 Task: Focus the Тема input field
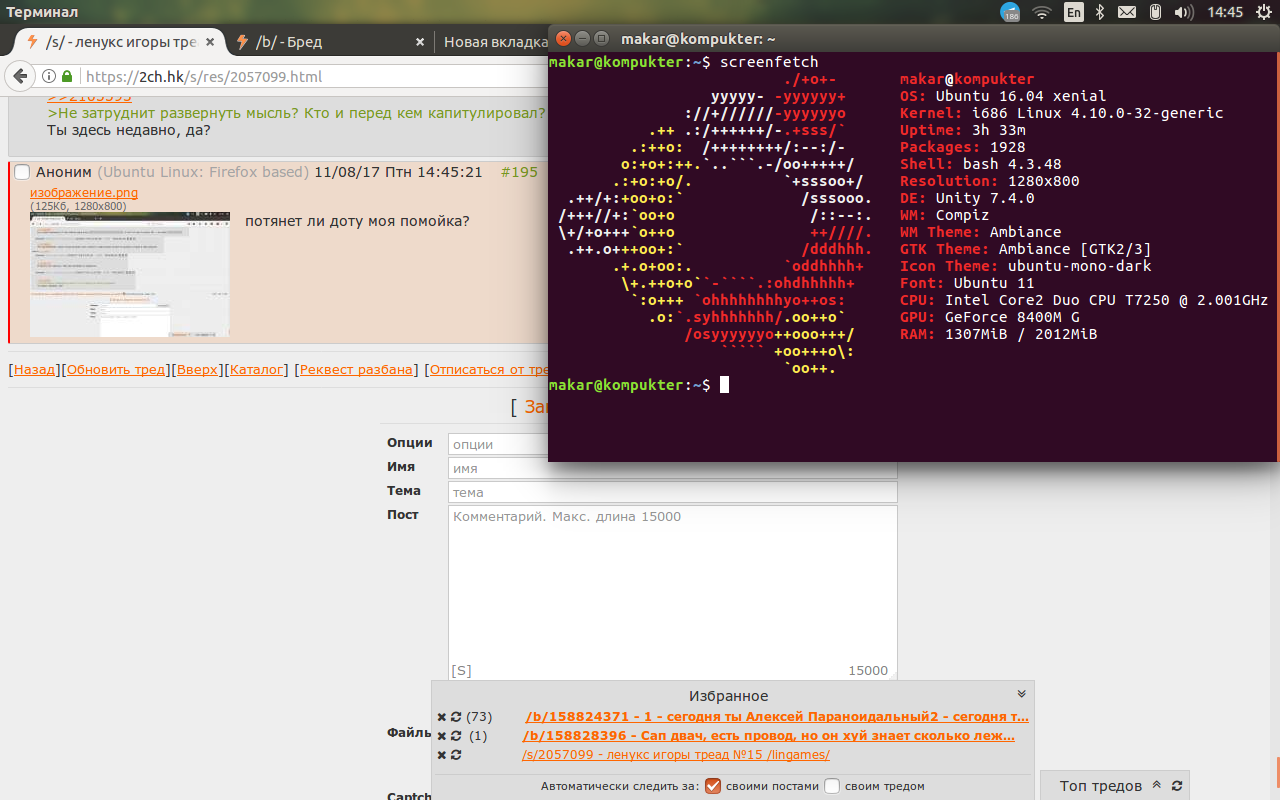(672, 492)
